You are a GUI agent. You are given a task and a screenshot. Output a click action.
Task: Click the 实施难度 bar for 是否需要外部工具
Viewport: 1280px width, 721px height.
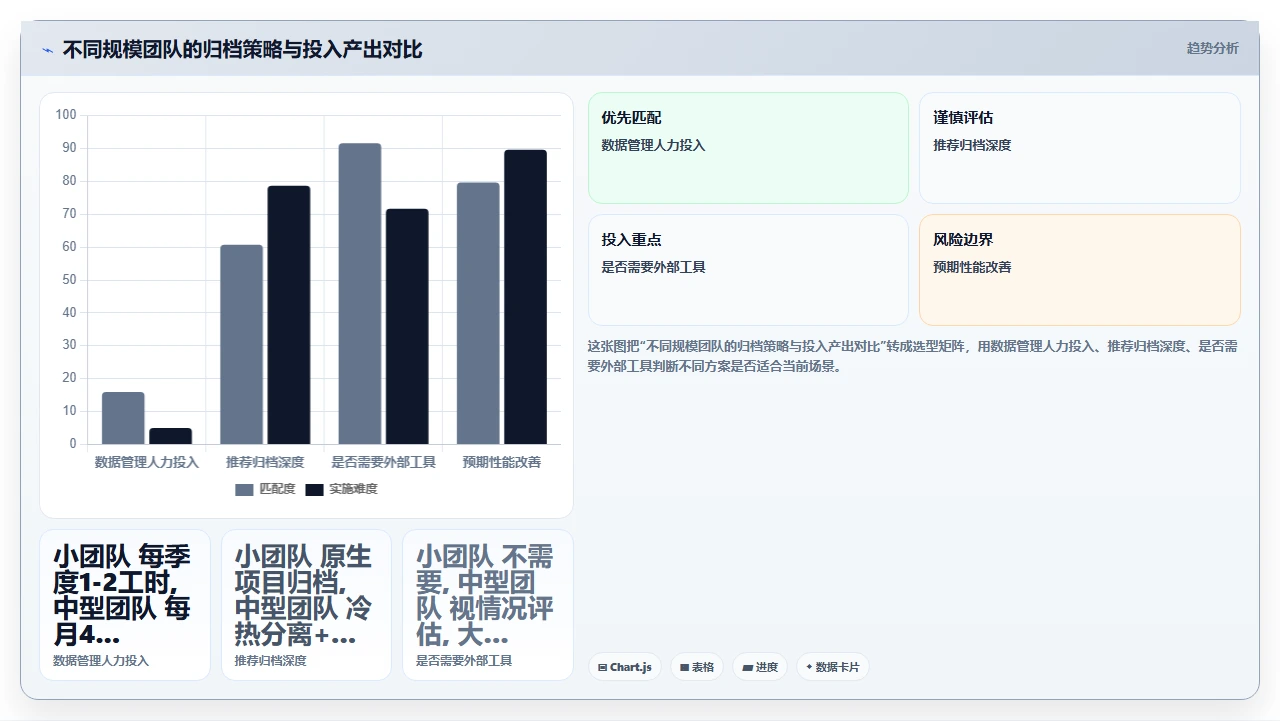point(407,326)
